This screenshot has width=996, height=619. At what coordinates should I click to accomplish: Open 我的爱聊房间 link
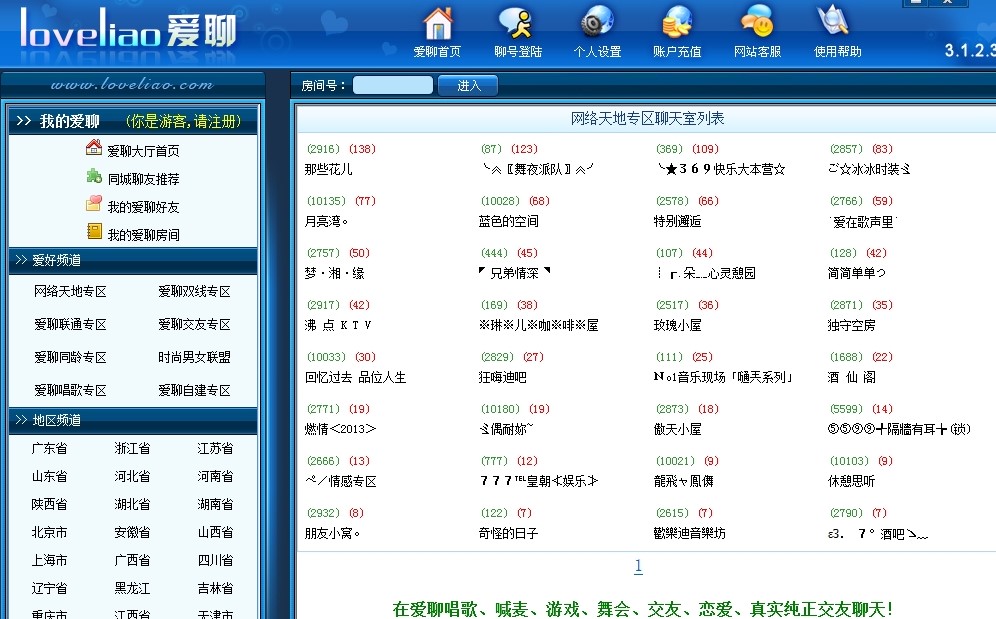tap(143, 235)
